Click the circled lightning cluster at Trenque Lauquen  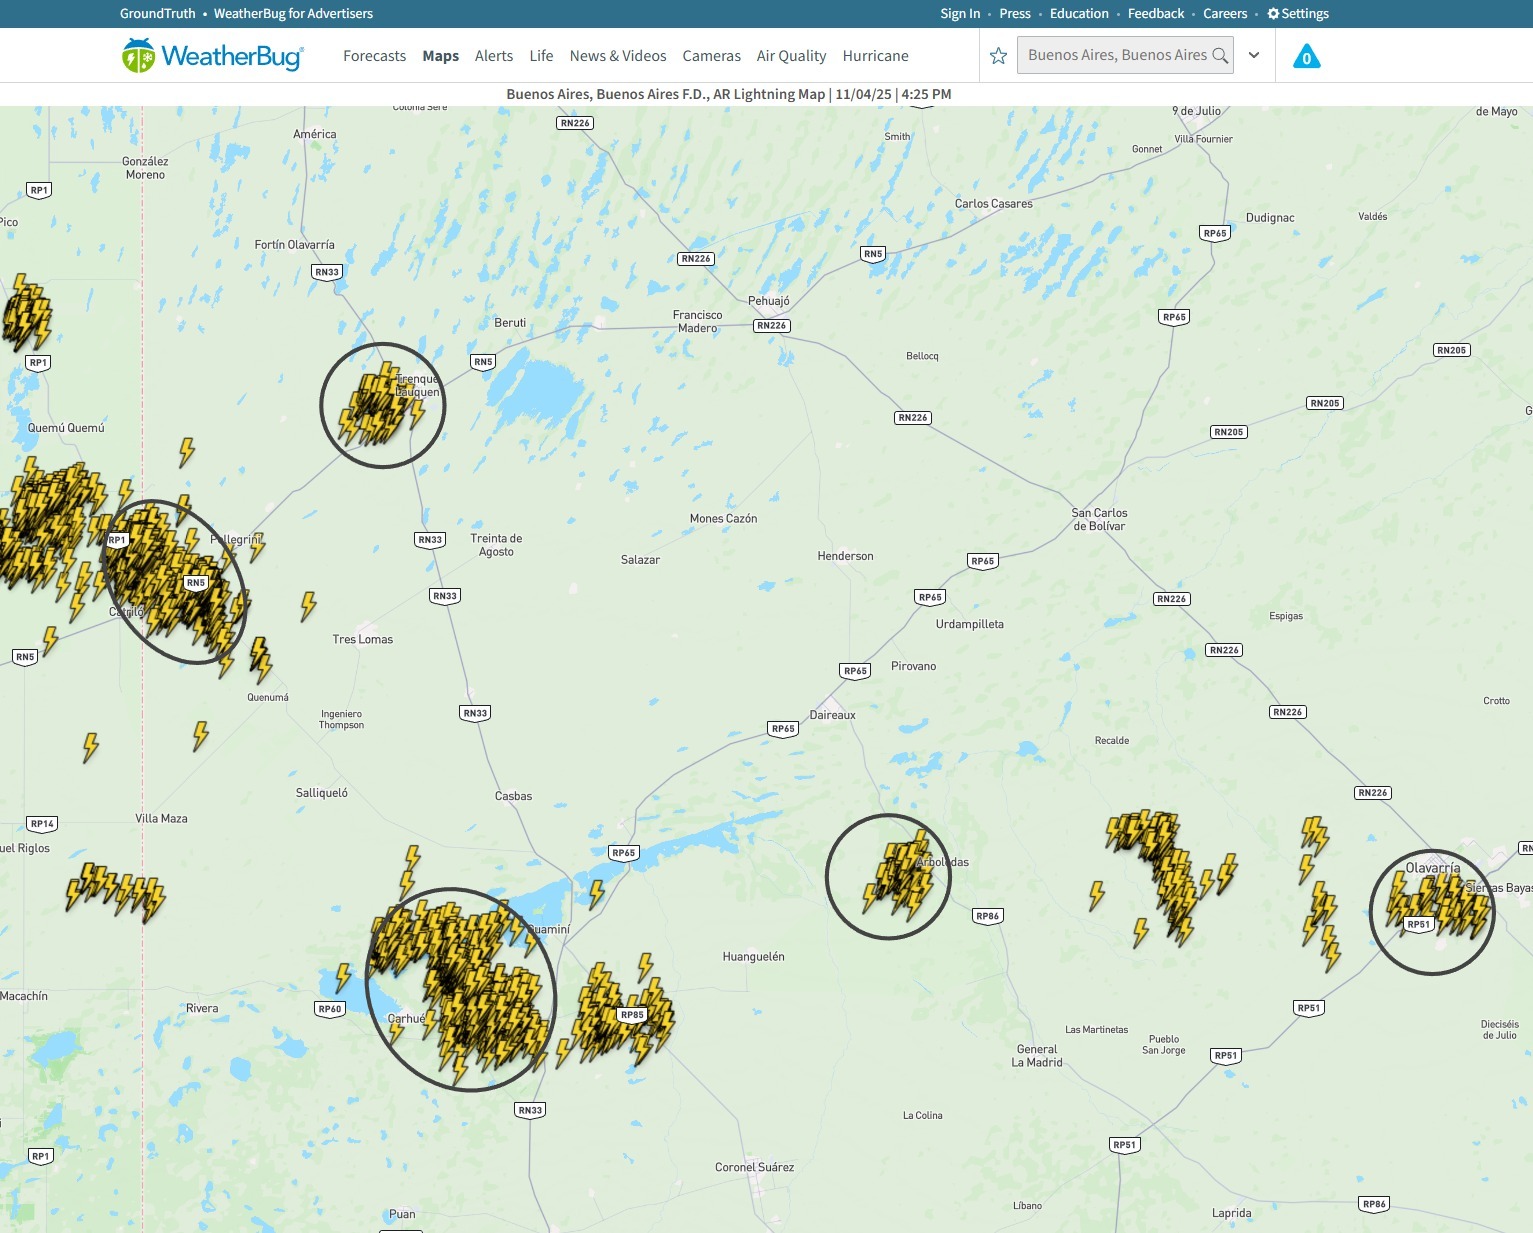[x=382, y=405]
